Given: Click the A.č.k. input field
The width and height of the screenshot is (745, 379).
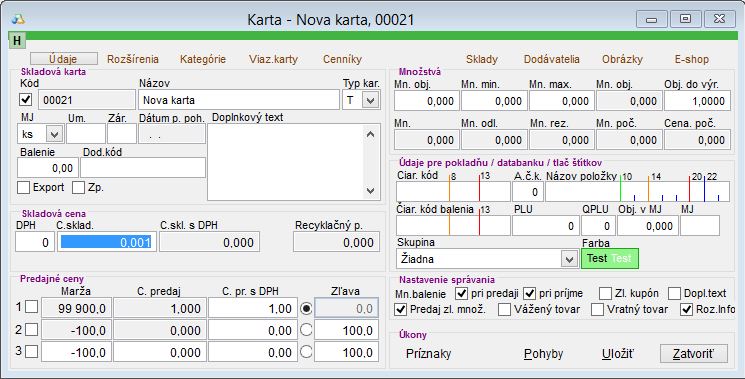Looking at the screenshot, I should click(x=528, y=192).
